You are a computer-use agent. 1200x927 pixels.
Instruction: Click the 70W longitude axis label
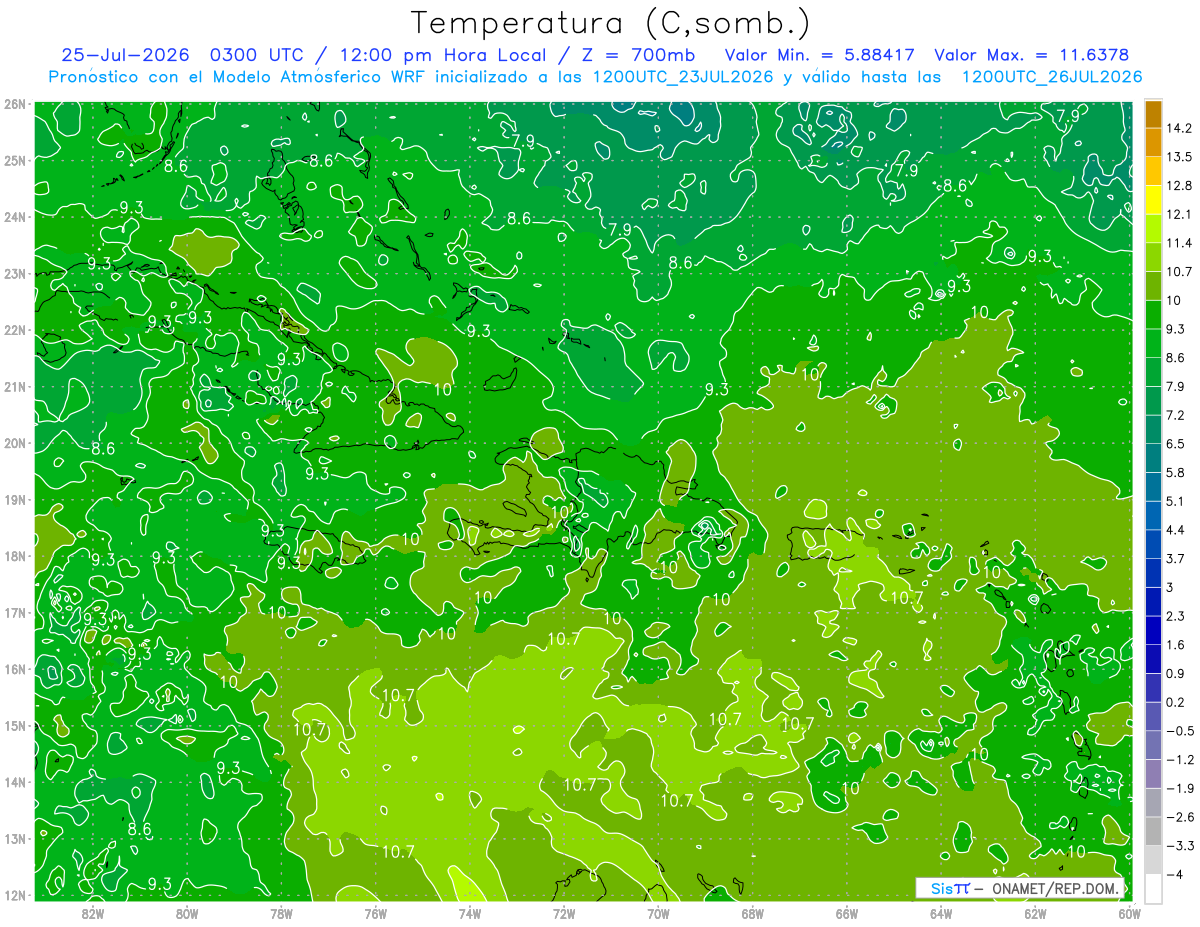coord(658,913)
